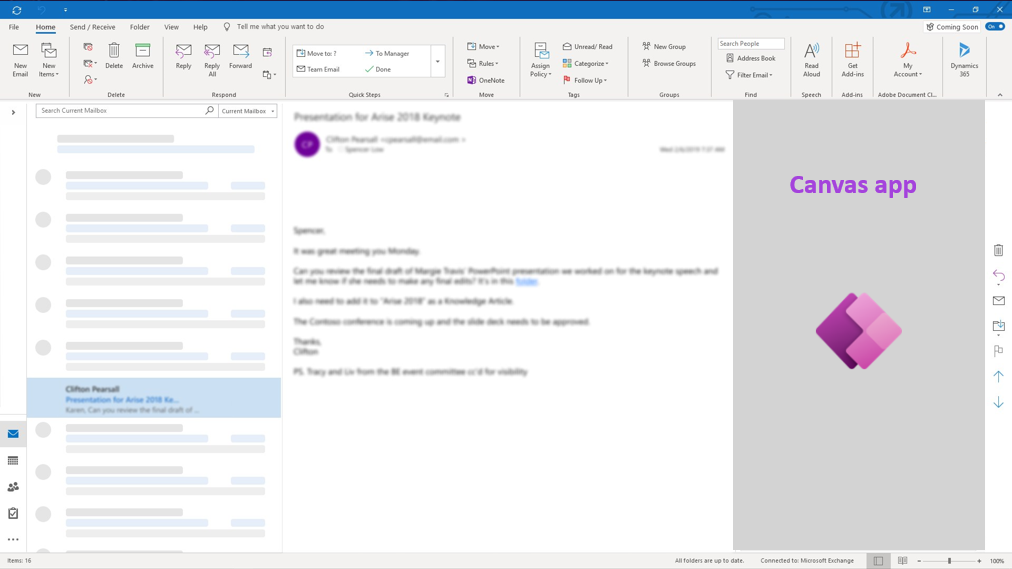Click the Search Current Mailbox field
This screenshot has width=1012, height=569.
click(x=126, y=110)
